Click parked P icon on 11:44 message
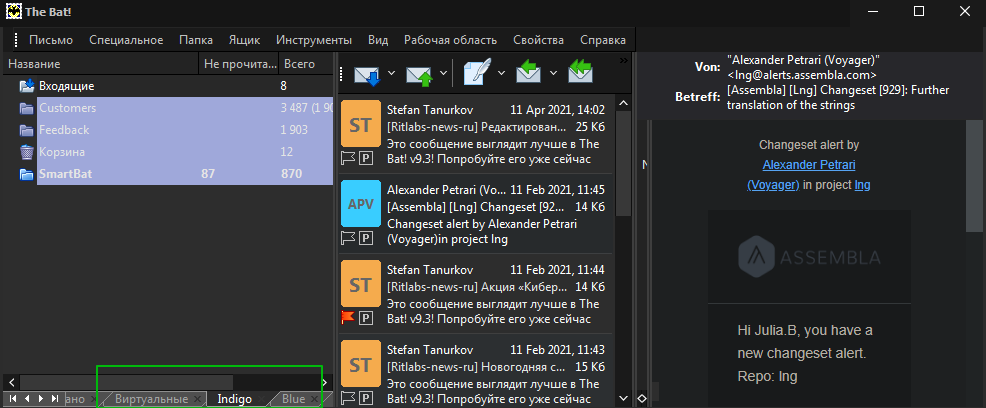The width and height of the screenshot is (986, 408). pyautogui.click(x=365, y=318)
